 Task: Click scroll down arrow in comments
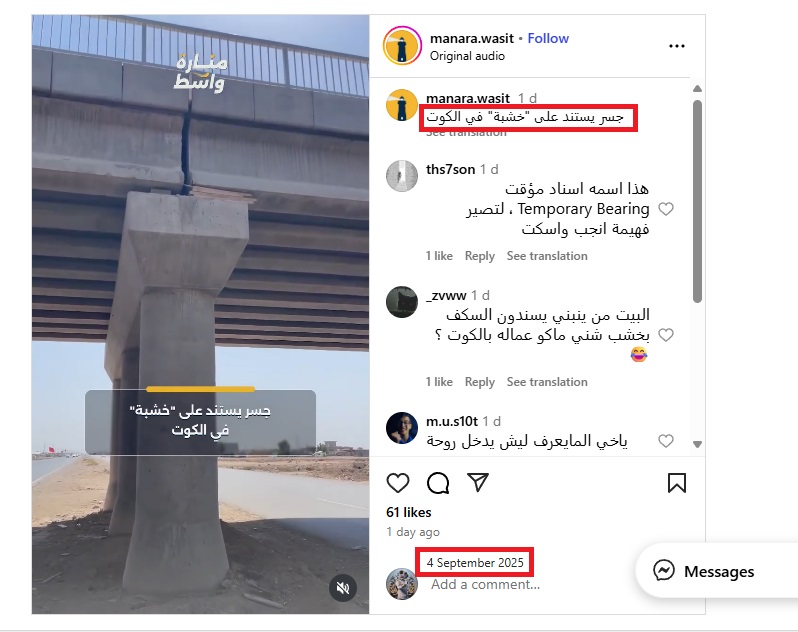point(697,444)
